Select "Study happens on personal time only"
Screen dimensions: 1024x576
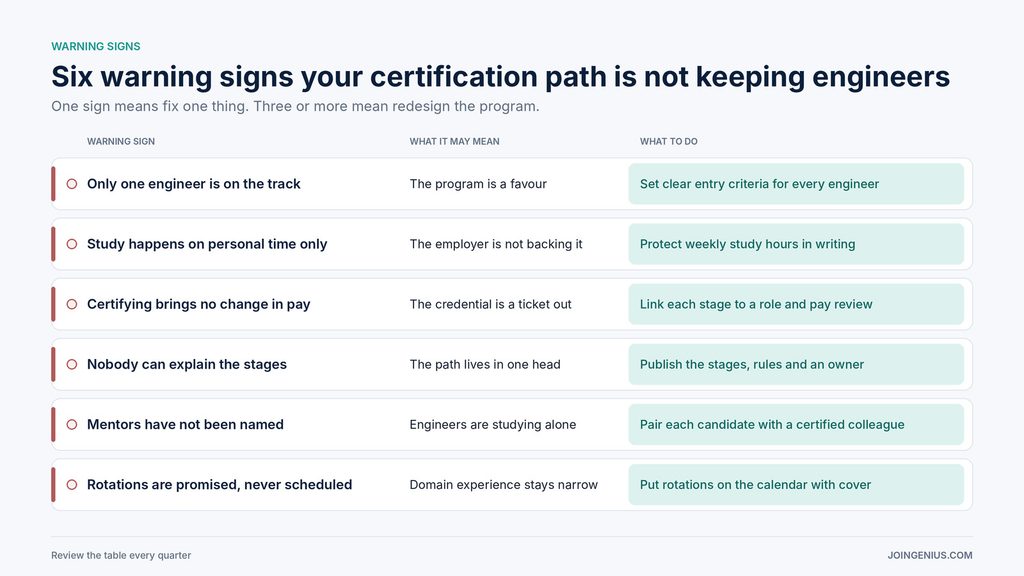[207, 244]
